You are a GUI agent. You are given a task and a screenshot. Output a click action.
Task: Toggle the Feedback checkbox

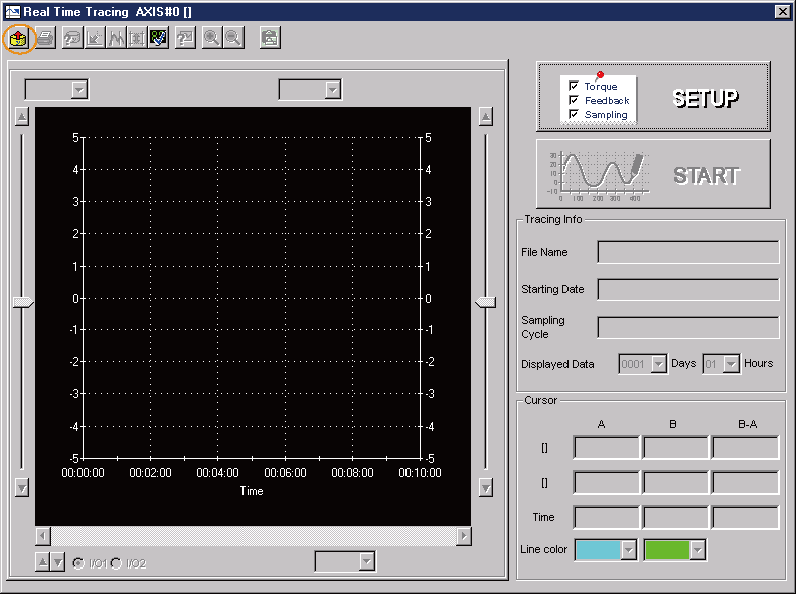click(x=574, y=100)
